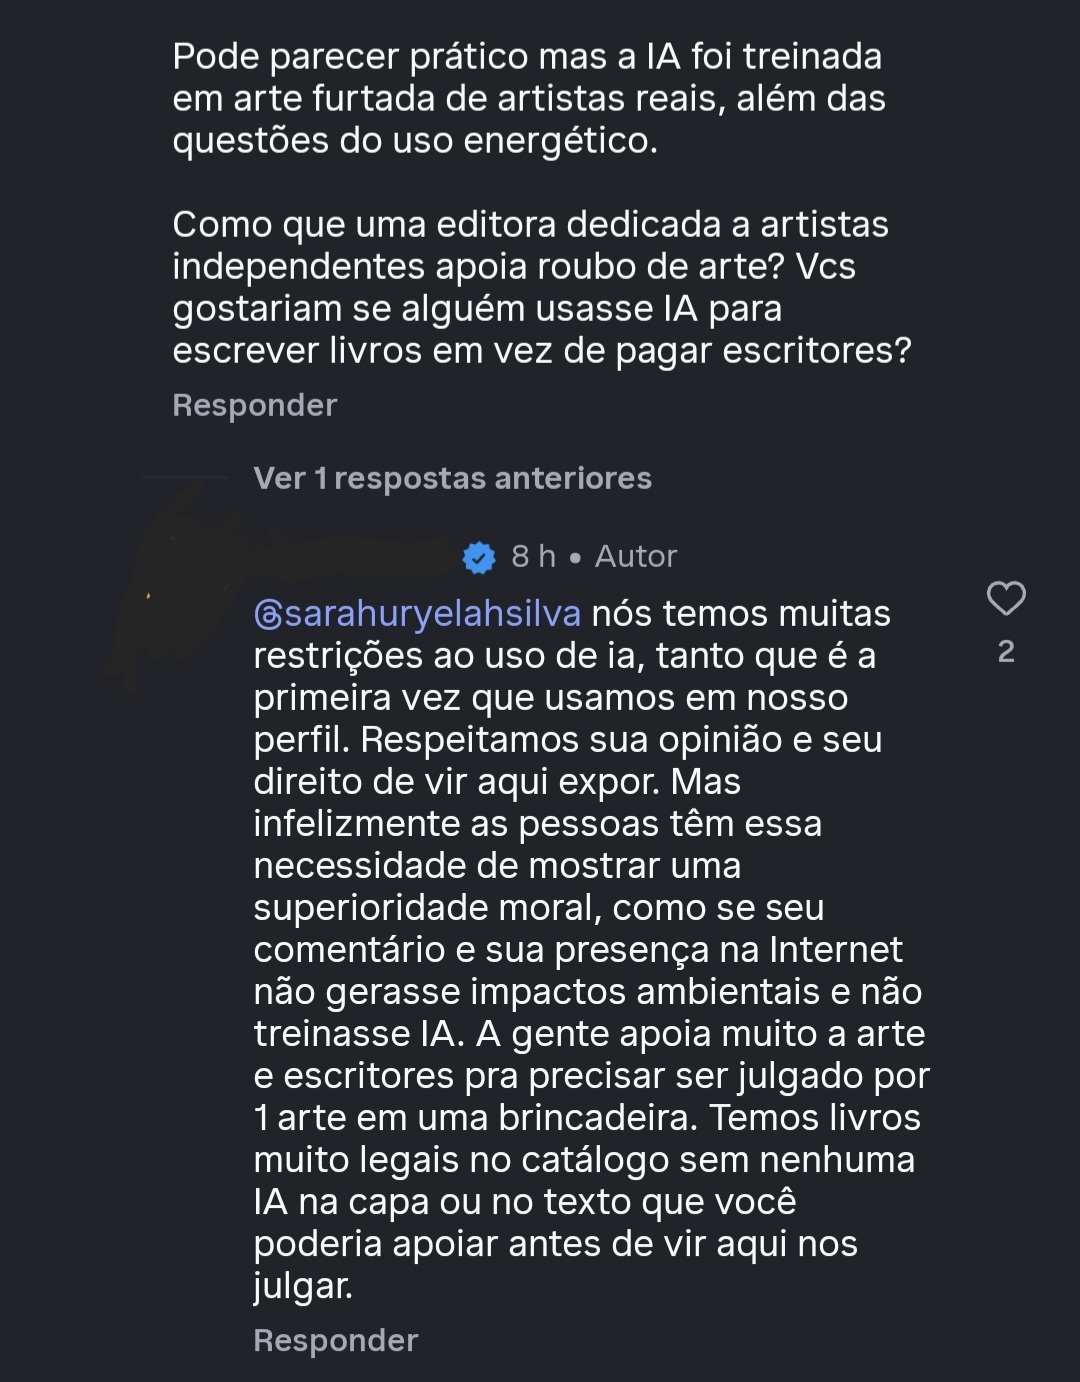The width and height of the screenshot is (1080, 1382).
Task: Click the line left of "Ver 1 respostas anteriores"
Action: [x=185, y=478]
